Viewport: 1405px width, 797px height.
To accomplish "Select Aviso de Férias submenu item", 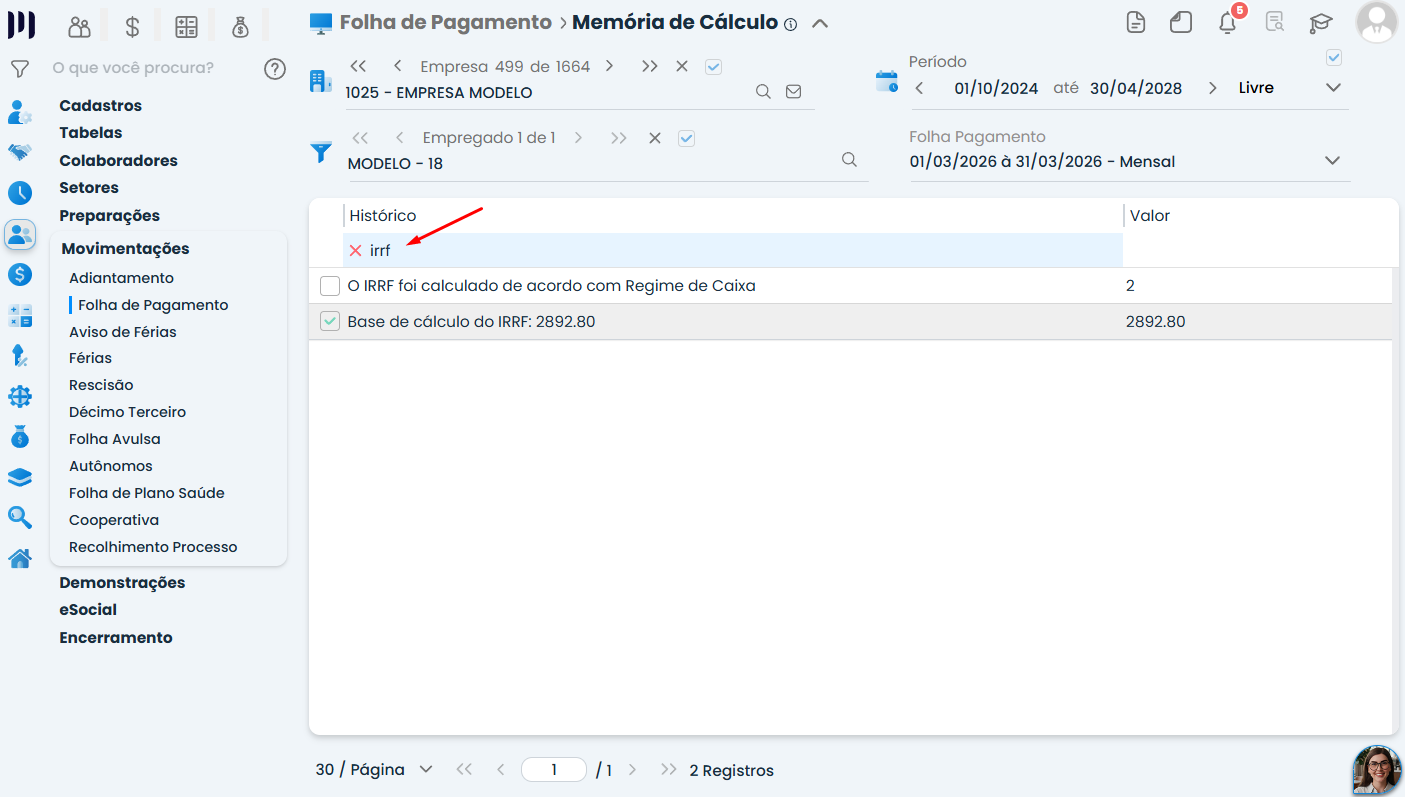I will [123, 332].
